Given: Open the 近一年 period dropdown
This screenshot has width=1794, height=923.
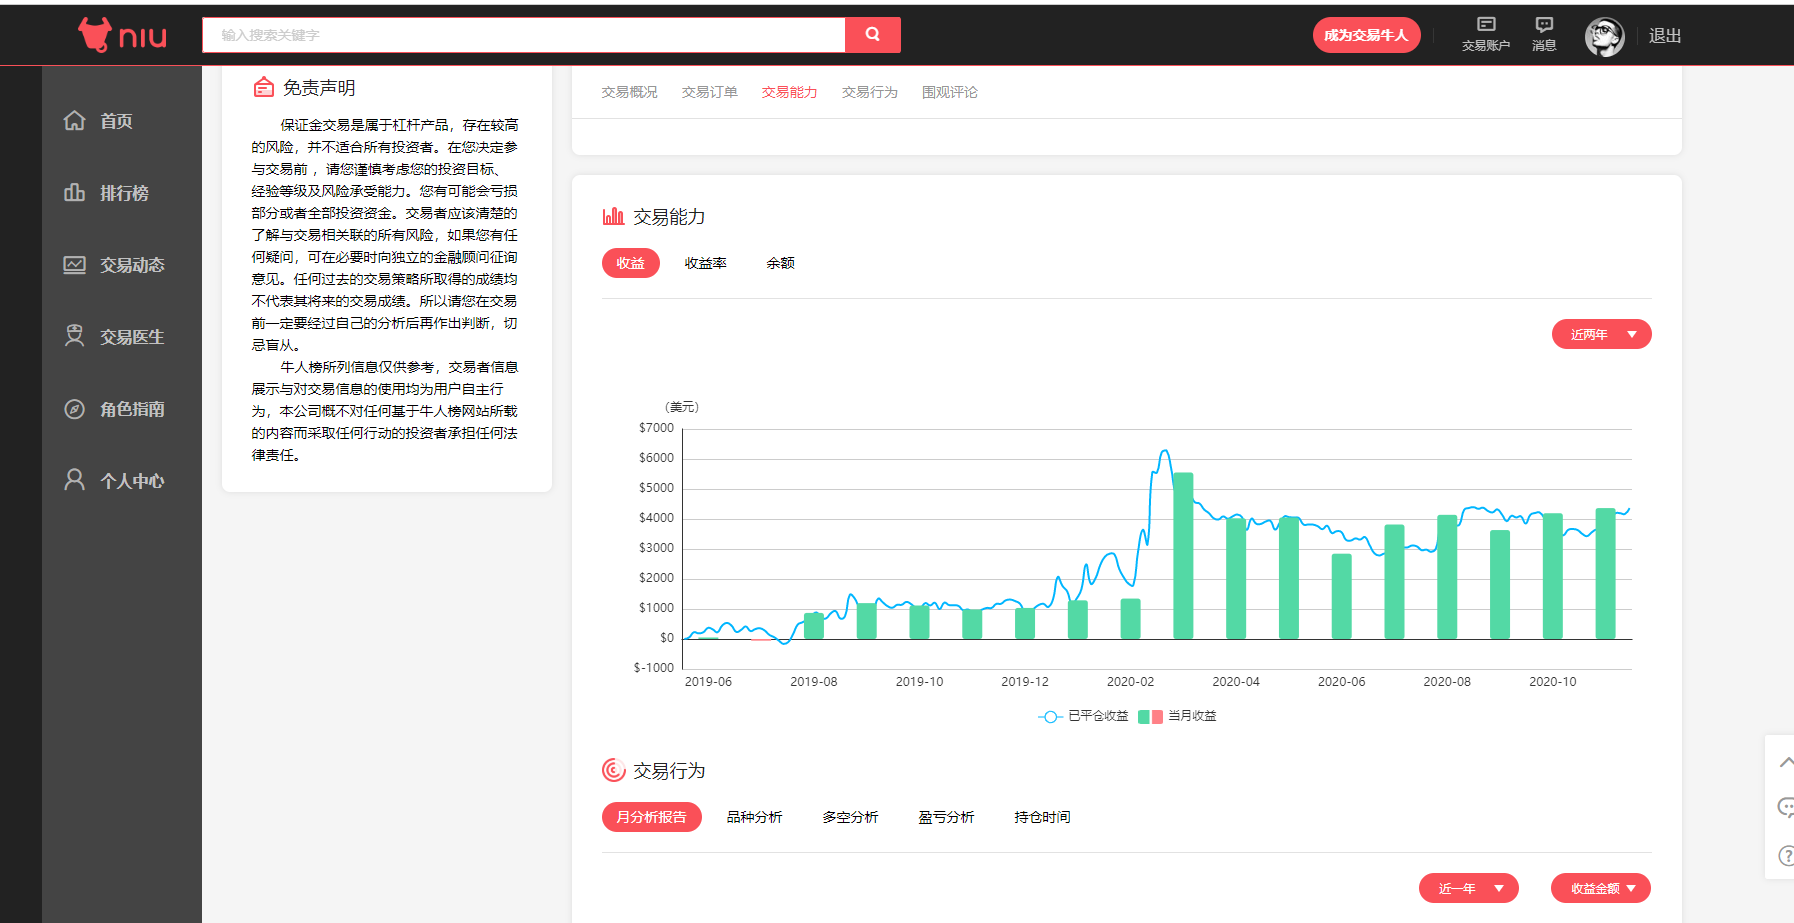Looking at the screenshot, I should [x=1468, y=888].
